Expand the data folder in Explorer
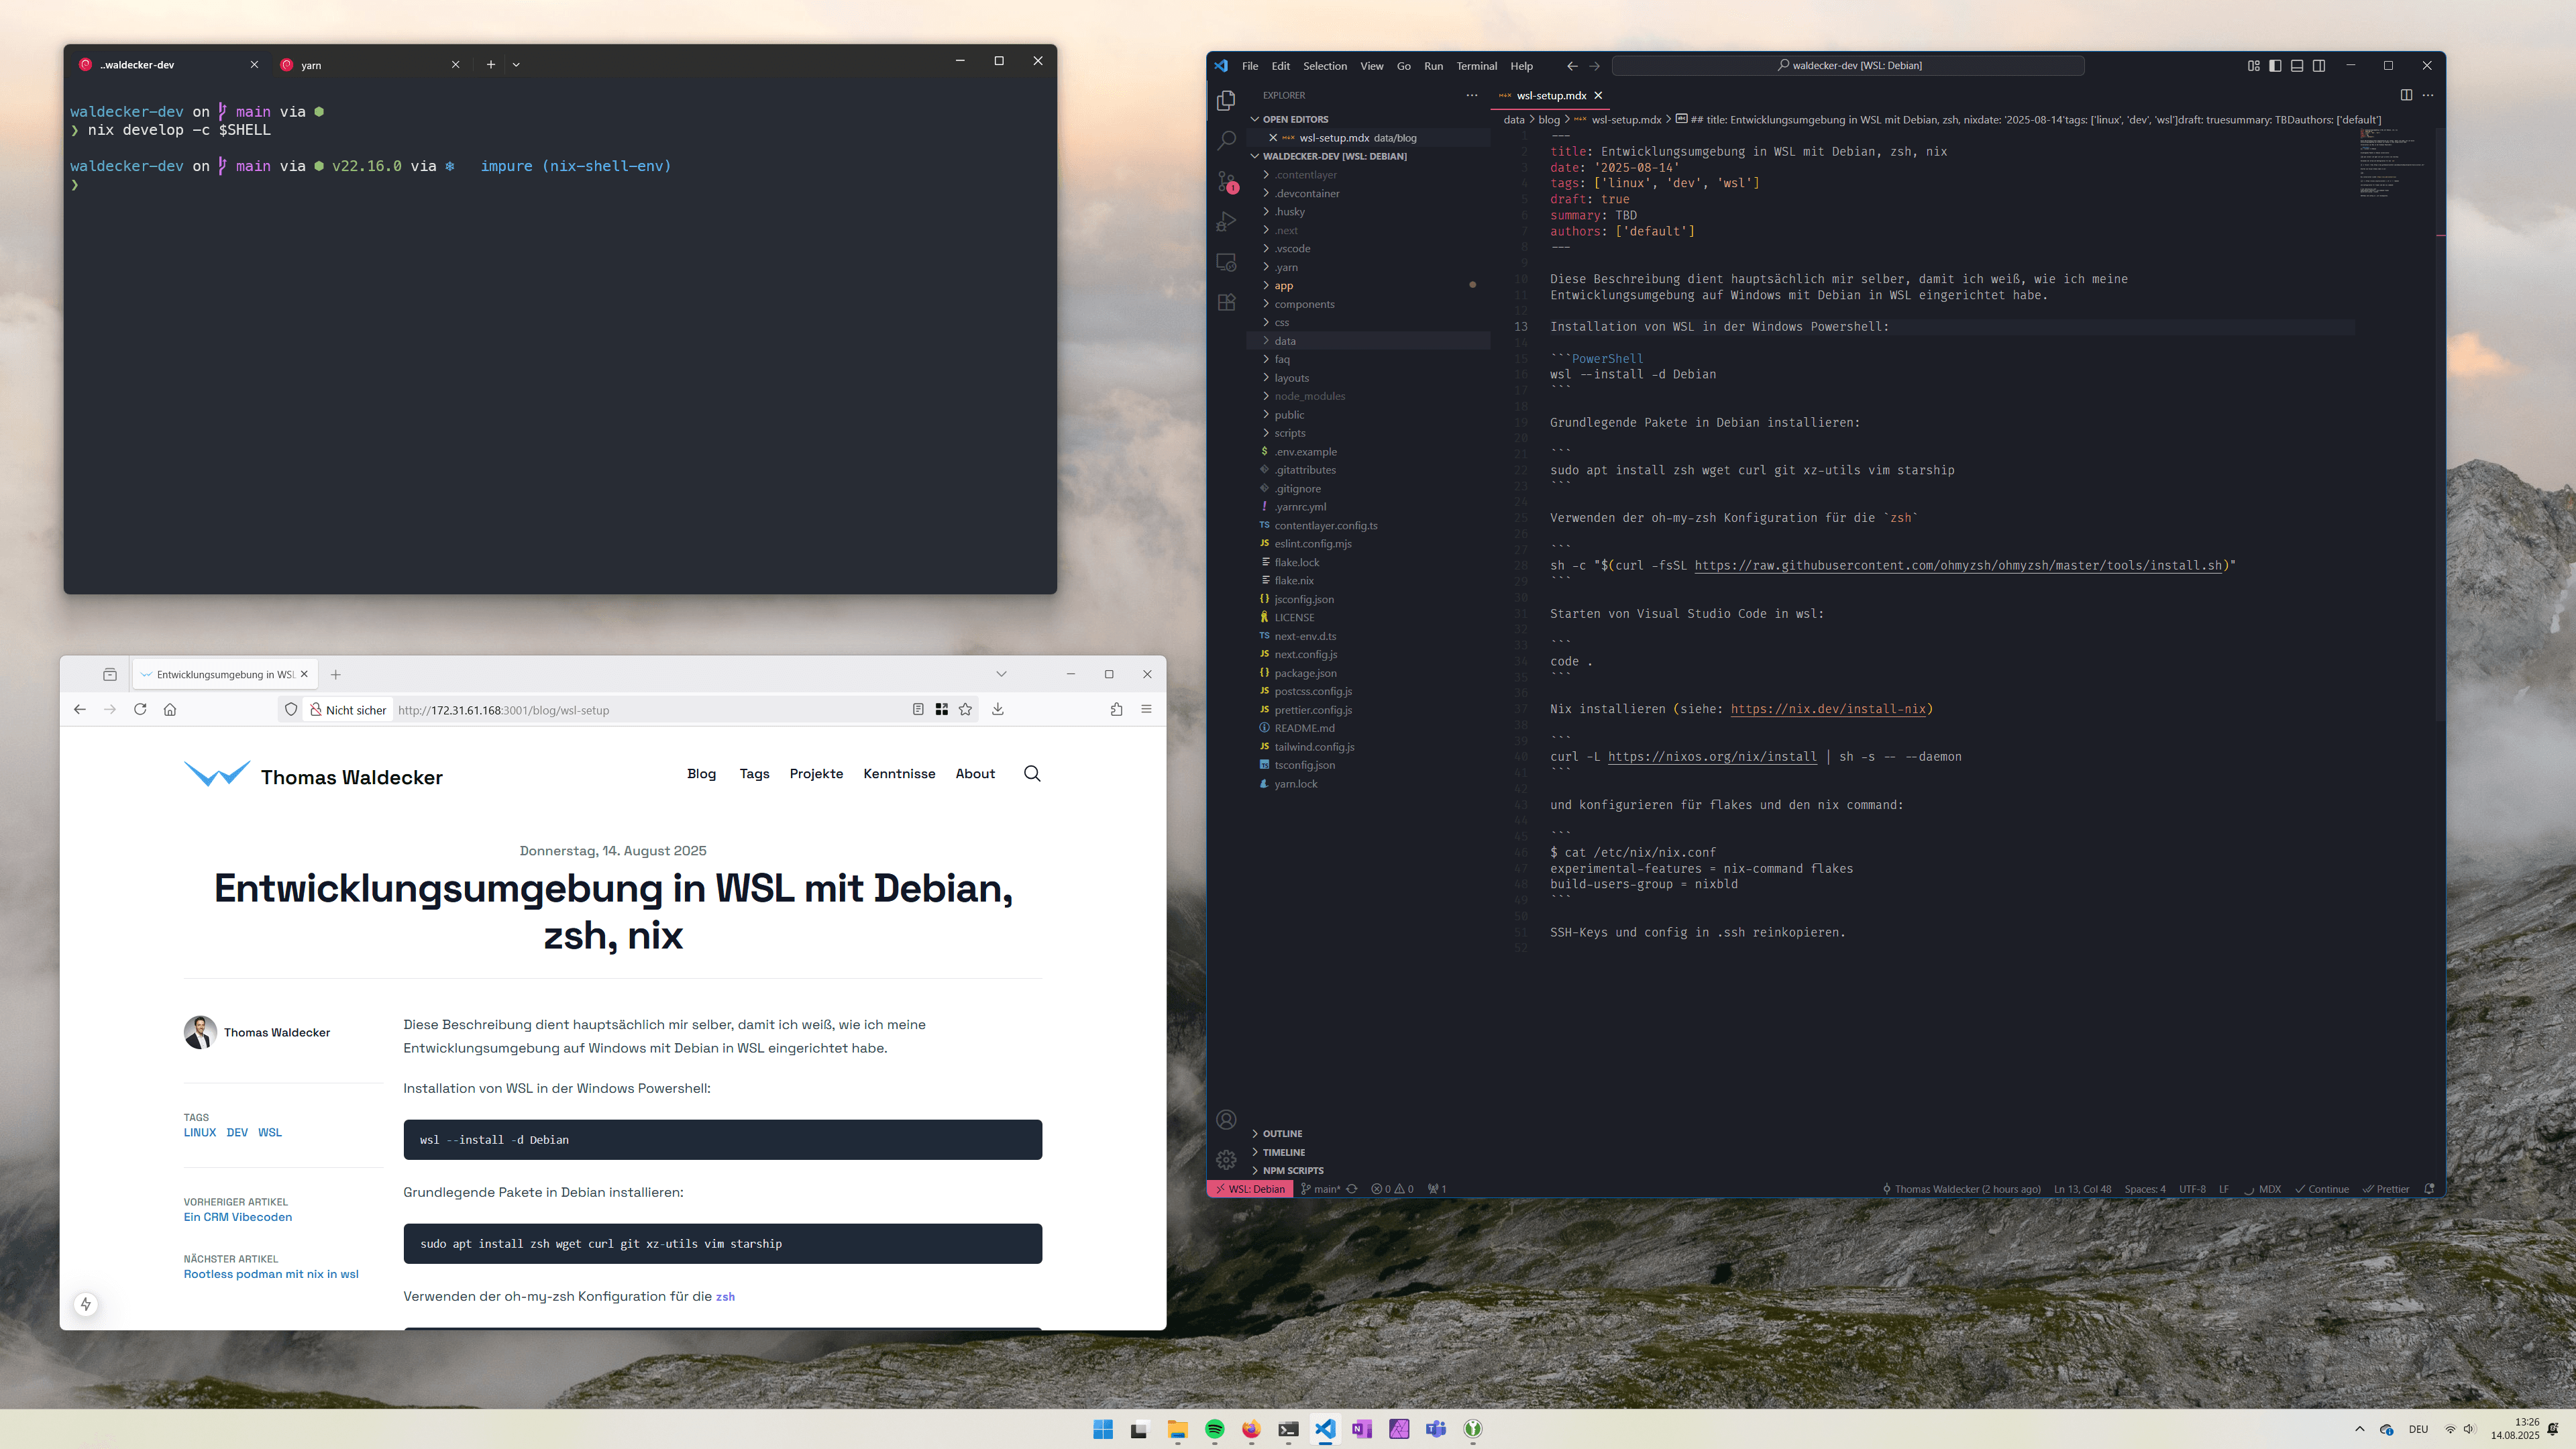The image size is (2576, 1449). pos(1368,341)
